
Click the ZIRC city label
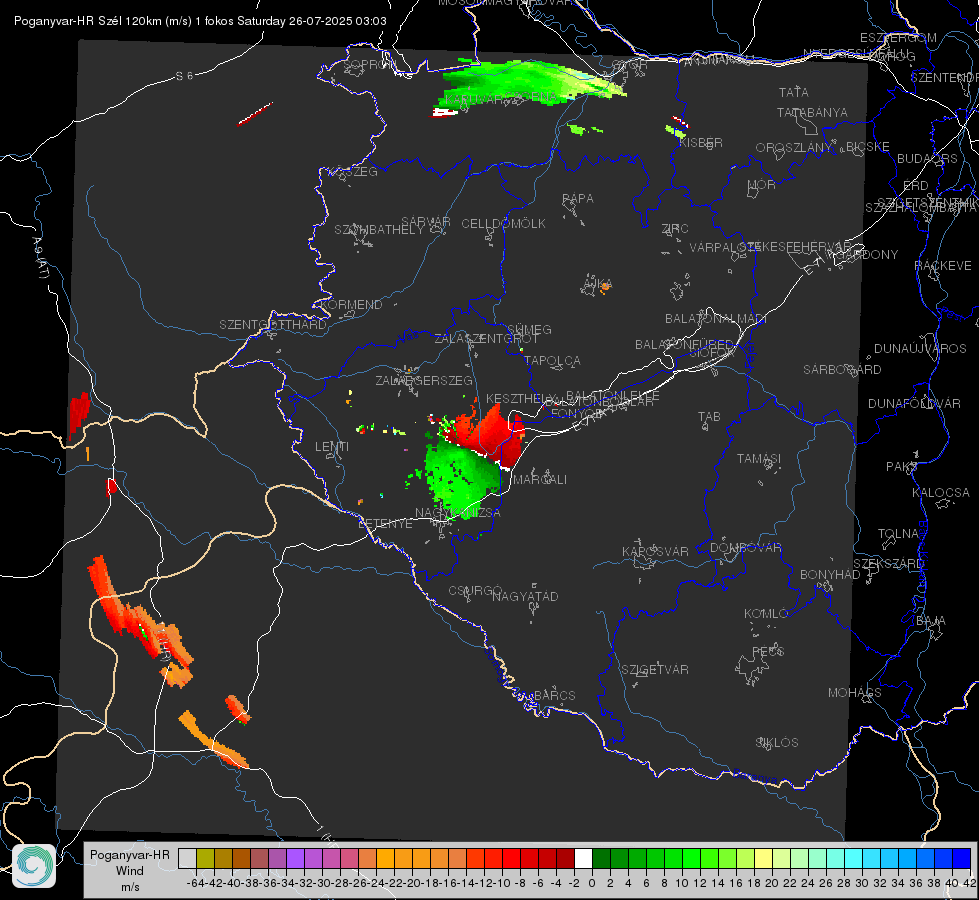pyautogui.click(x=675, y=229)
